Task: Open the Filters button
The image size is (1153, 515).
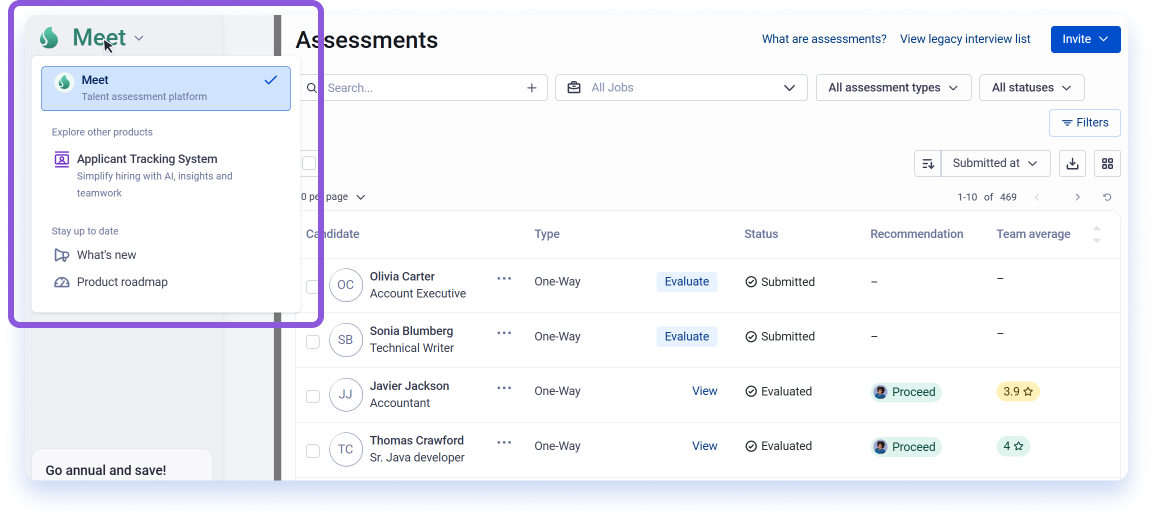Action: coord(1085,123)
